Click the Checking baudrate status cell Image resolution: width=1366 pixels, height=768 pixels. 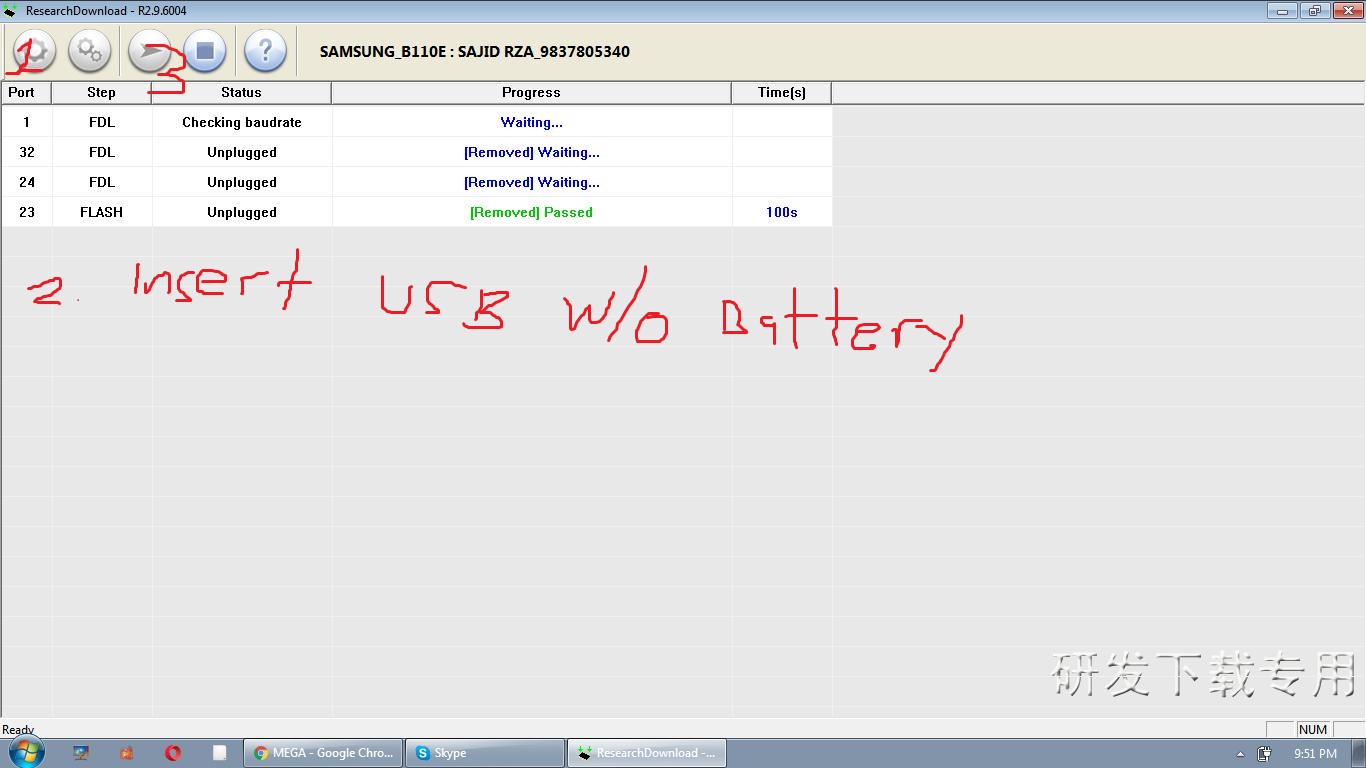(x=242, y=122)
